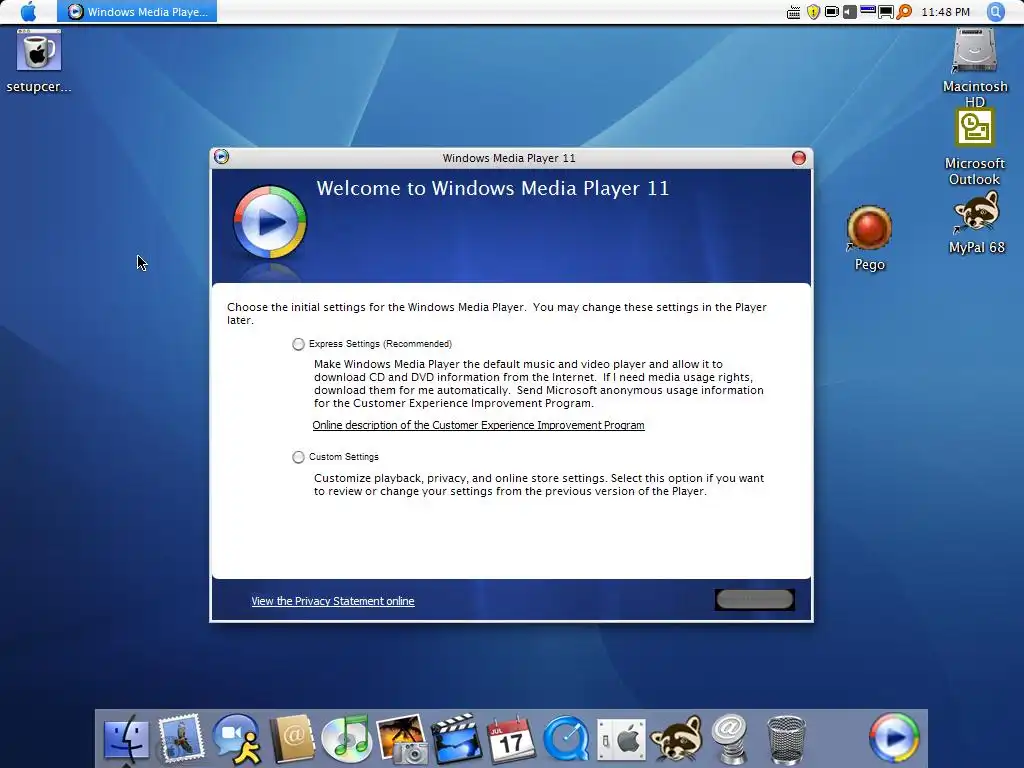The height and width of the screenshot is (768, 1024).
Task: Click the 11:48 PM clock
Action: point(945,12)
